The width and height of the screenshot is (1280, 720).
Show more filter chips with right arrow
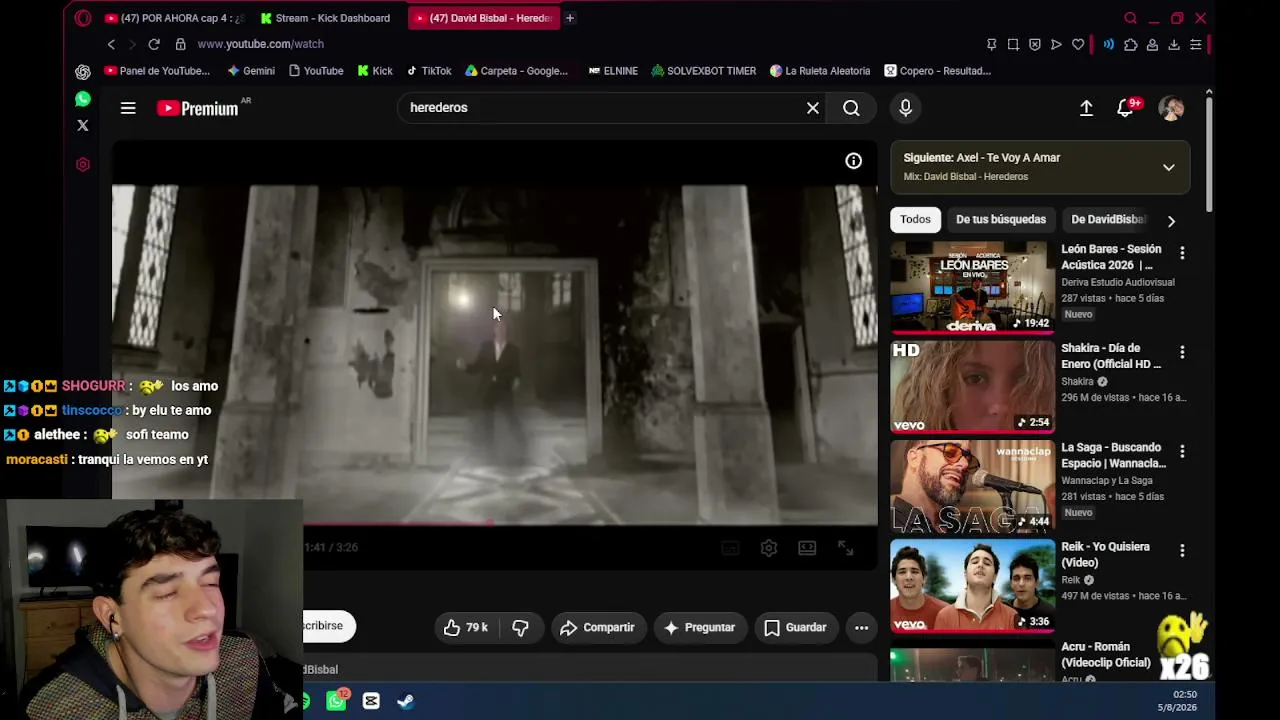[1171, 221]
